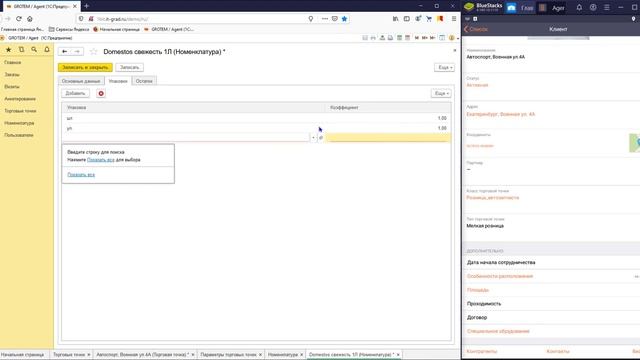Image resolution: width=640 pixels, height=360 pixels.
Task: Click Договор field in mobile app
Action: click(551, 318)
